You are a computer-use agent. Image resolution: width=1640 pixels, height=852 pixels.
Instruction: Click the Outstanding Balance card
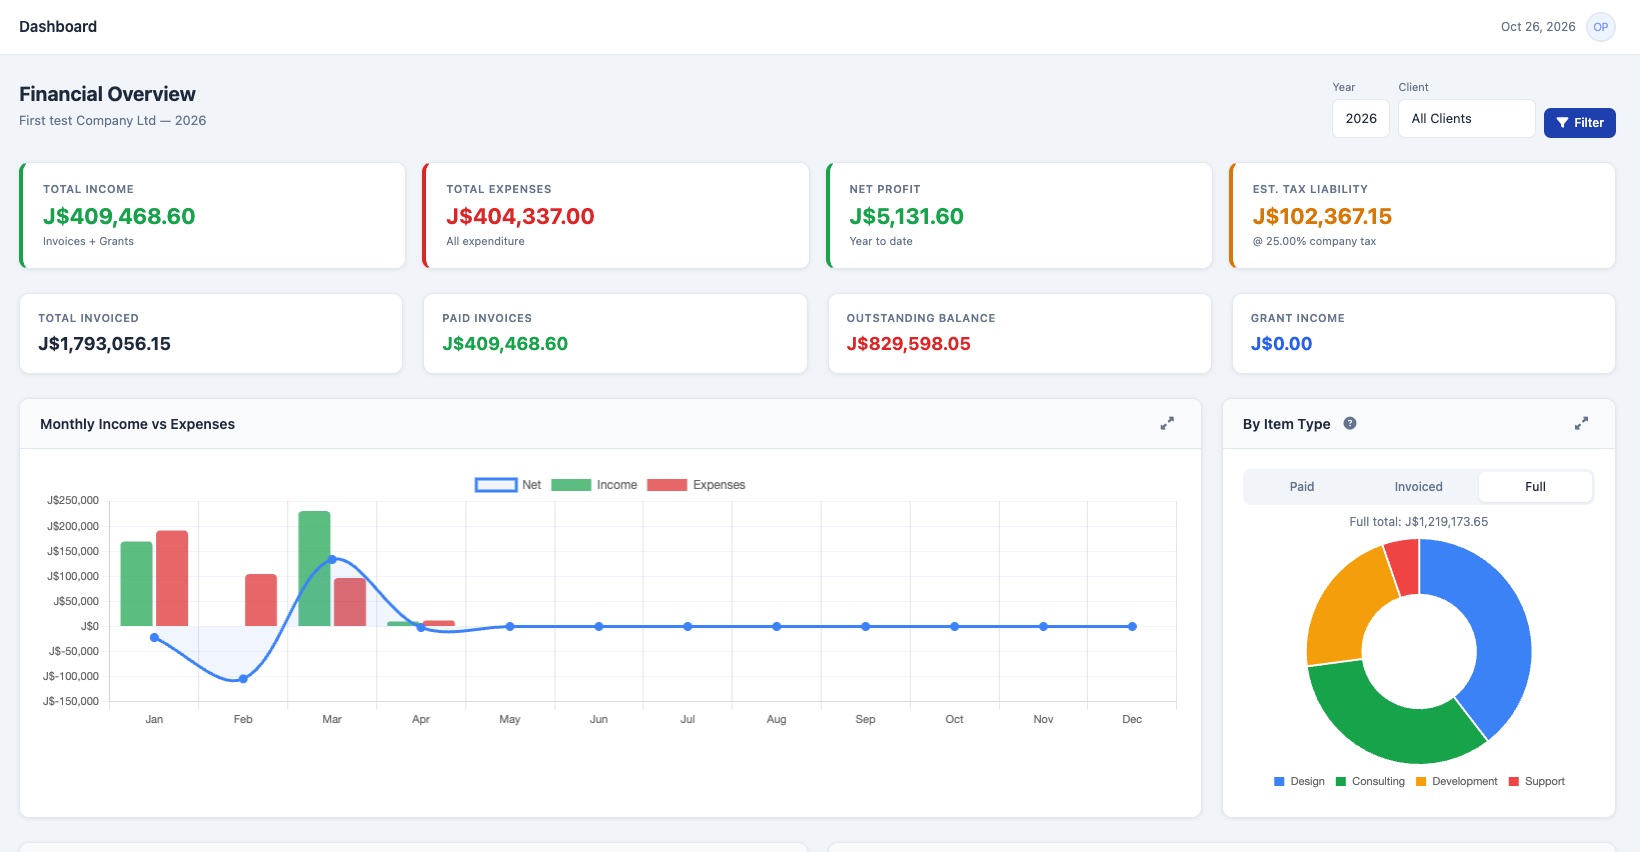(1020, 333)
